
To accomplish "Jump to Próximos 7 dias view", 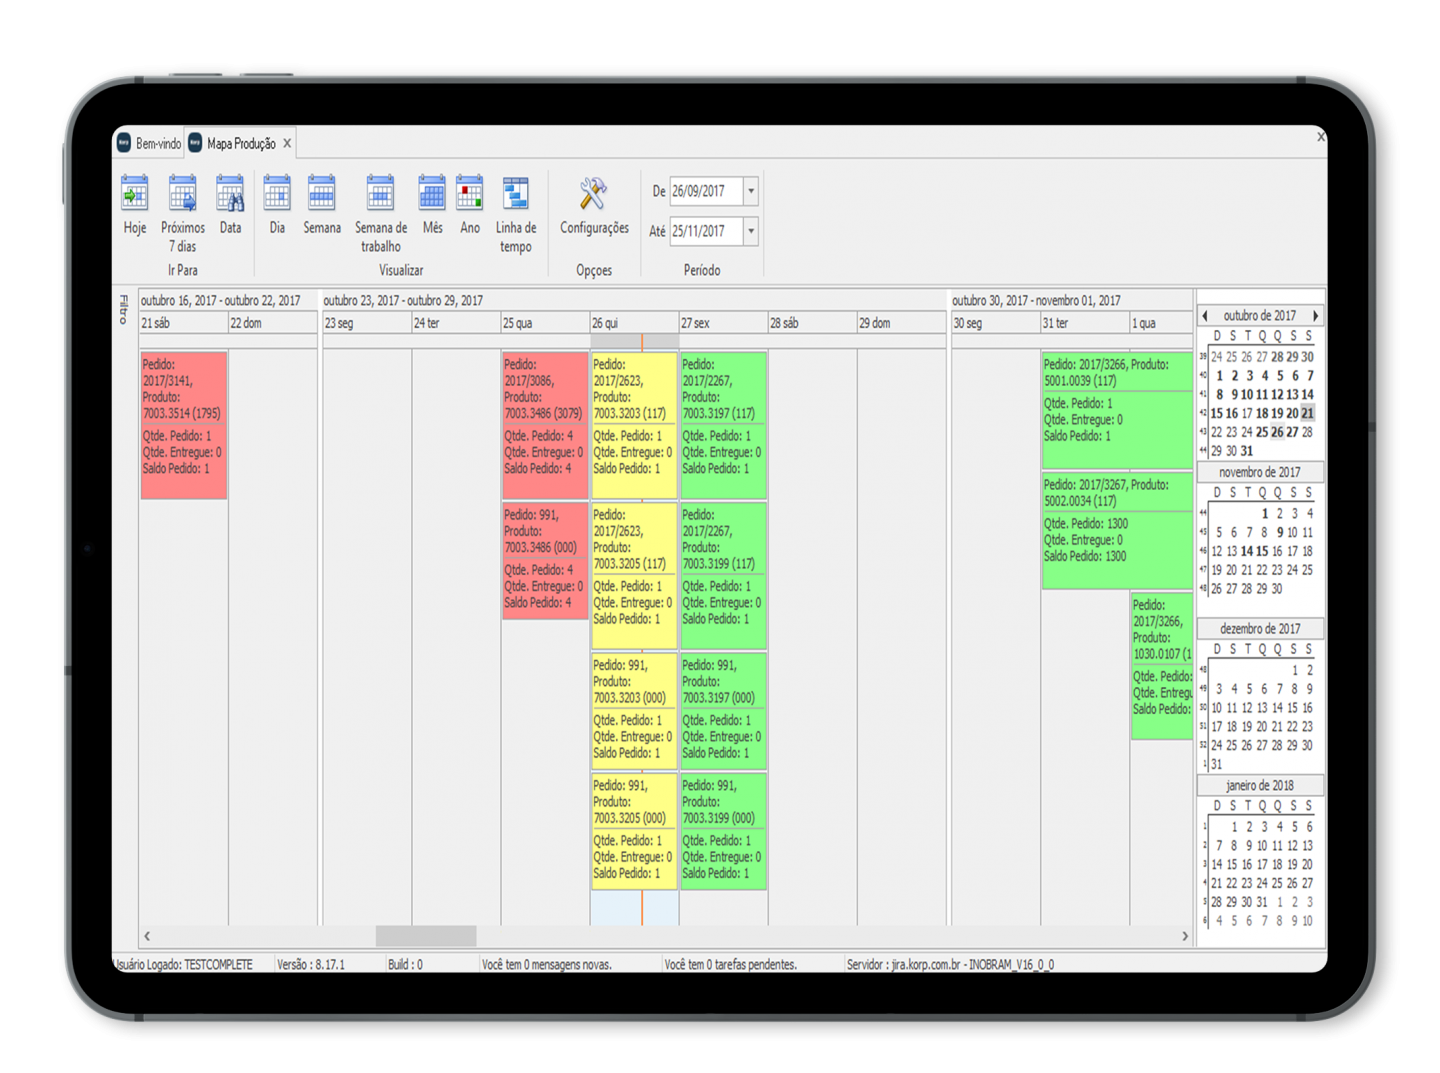I will pyautogui.click(x=183, y=214).
